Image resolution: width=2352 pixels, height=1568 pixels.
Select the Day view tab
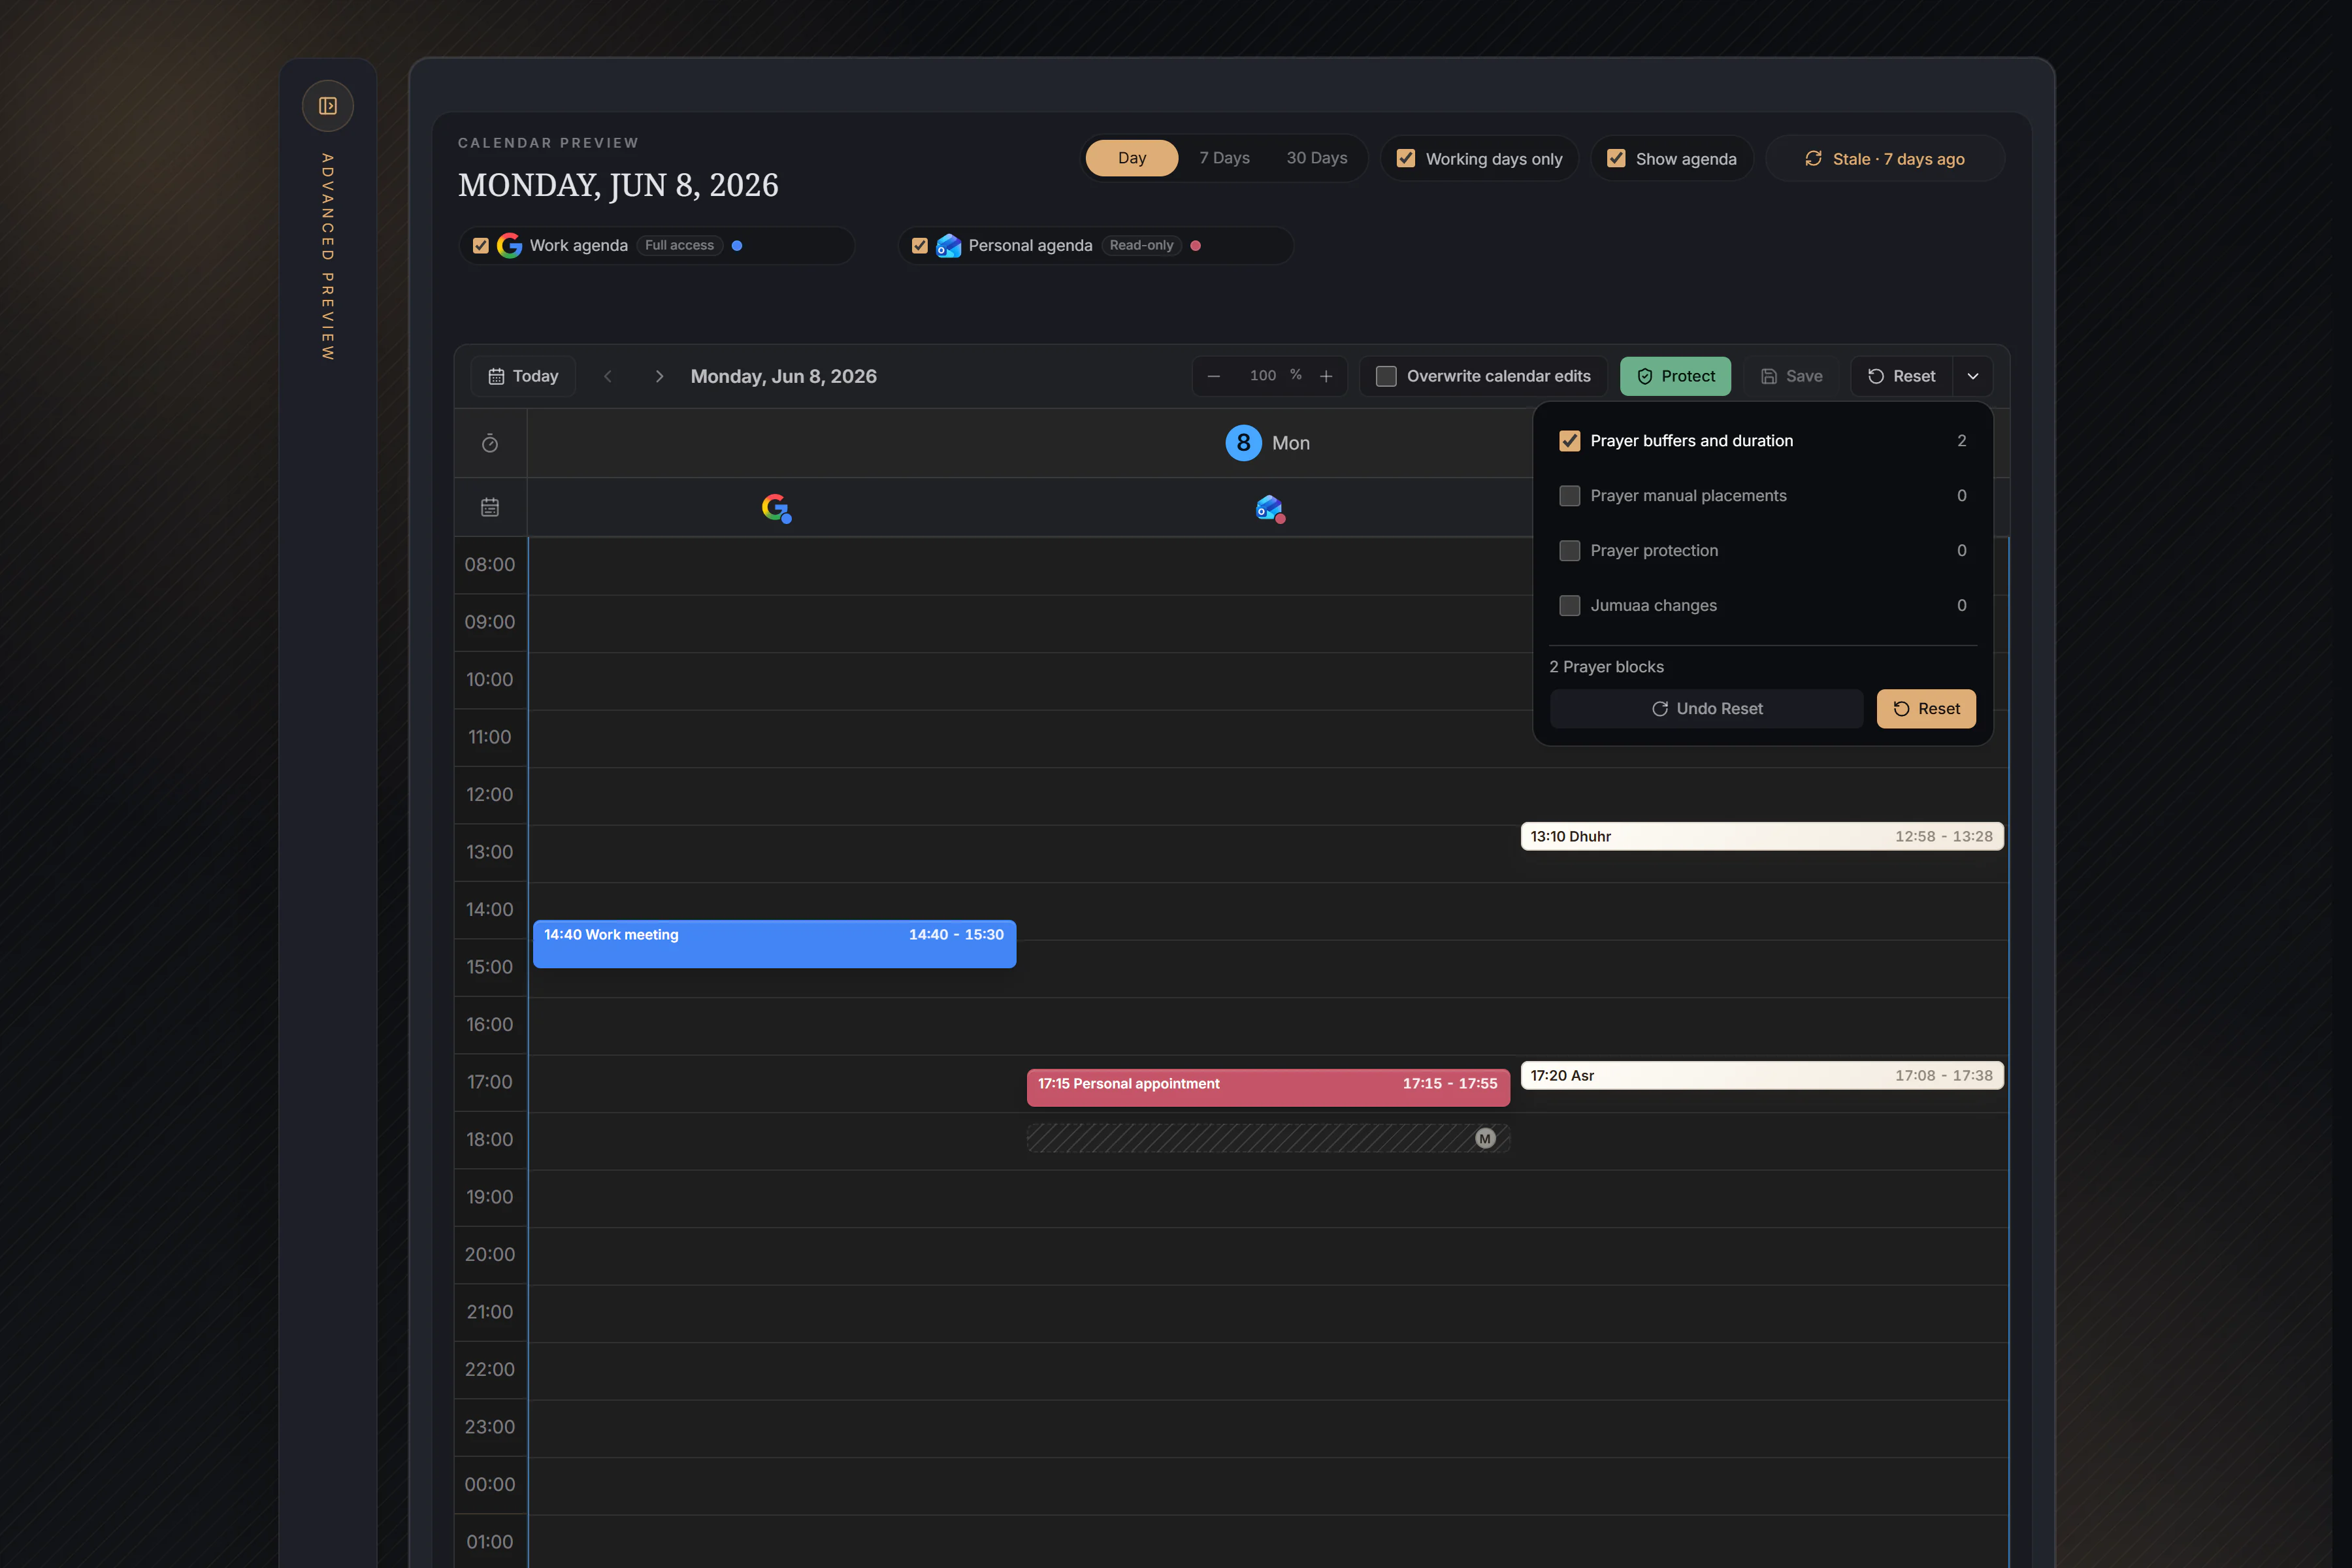pyautogui.click(x=1132, y=158)
